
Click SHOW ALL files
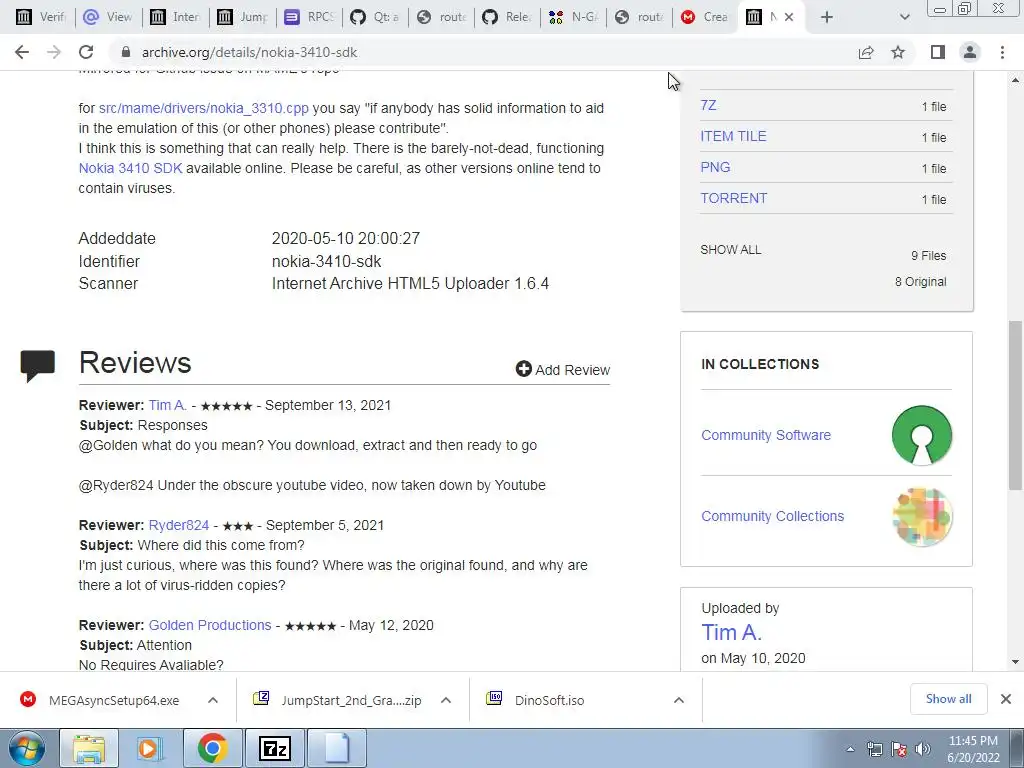coord(731,249)
